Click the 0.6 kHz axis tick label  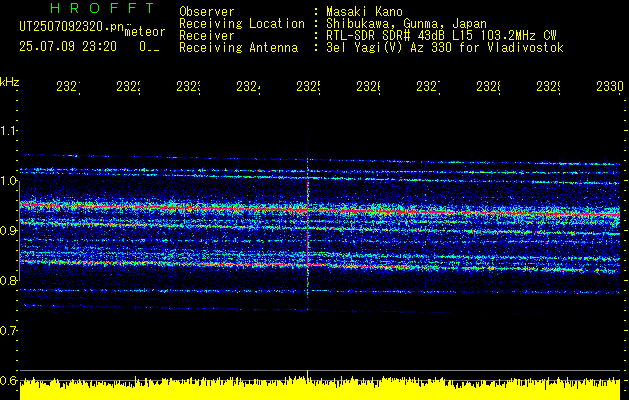tap(8, 380)
